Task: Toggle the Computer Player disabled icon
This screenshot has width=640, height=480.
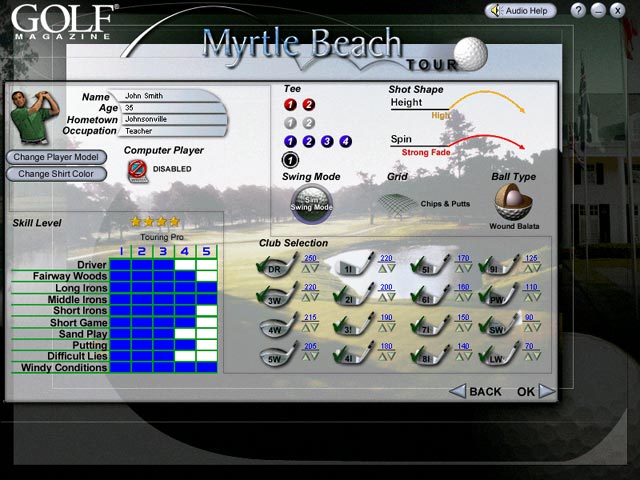Action: coord(138,171)
